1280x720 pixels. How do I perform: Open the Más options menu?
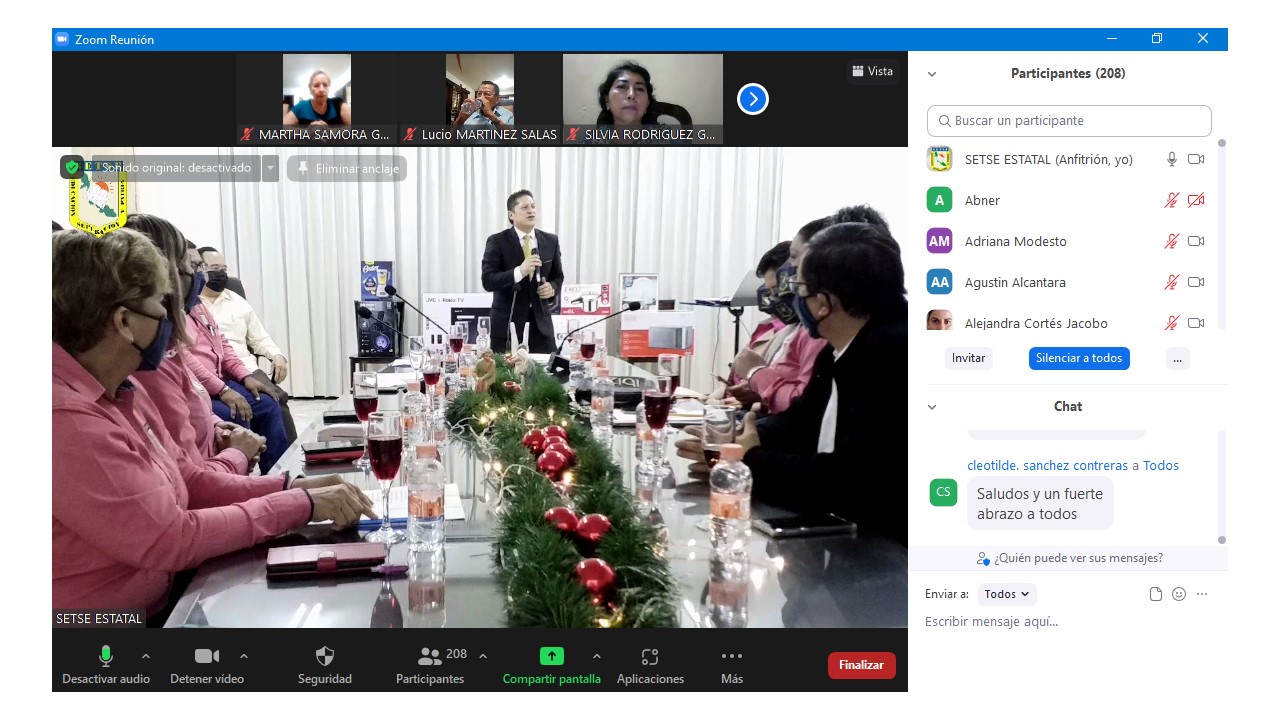click(x=732, y=665)
